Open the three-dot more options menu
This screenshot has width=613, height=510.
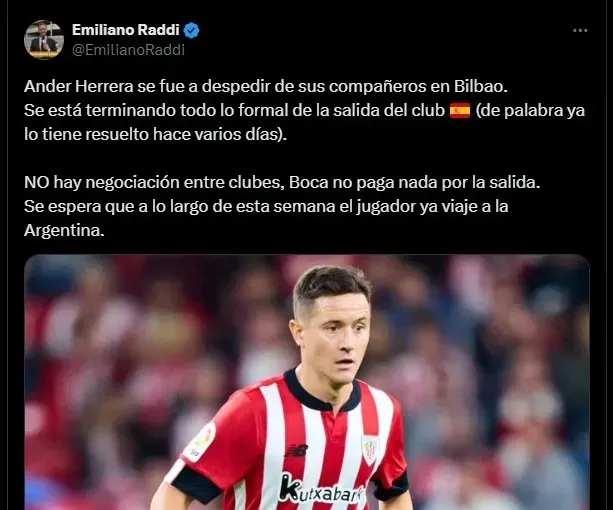[580, 30]
